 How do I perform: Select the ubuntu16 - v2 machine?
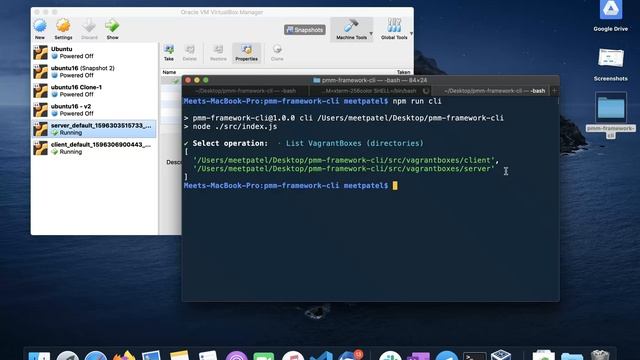94,110
